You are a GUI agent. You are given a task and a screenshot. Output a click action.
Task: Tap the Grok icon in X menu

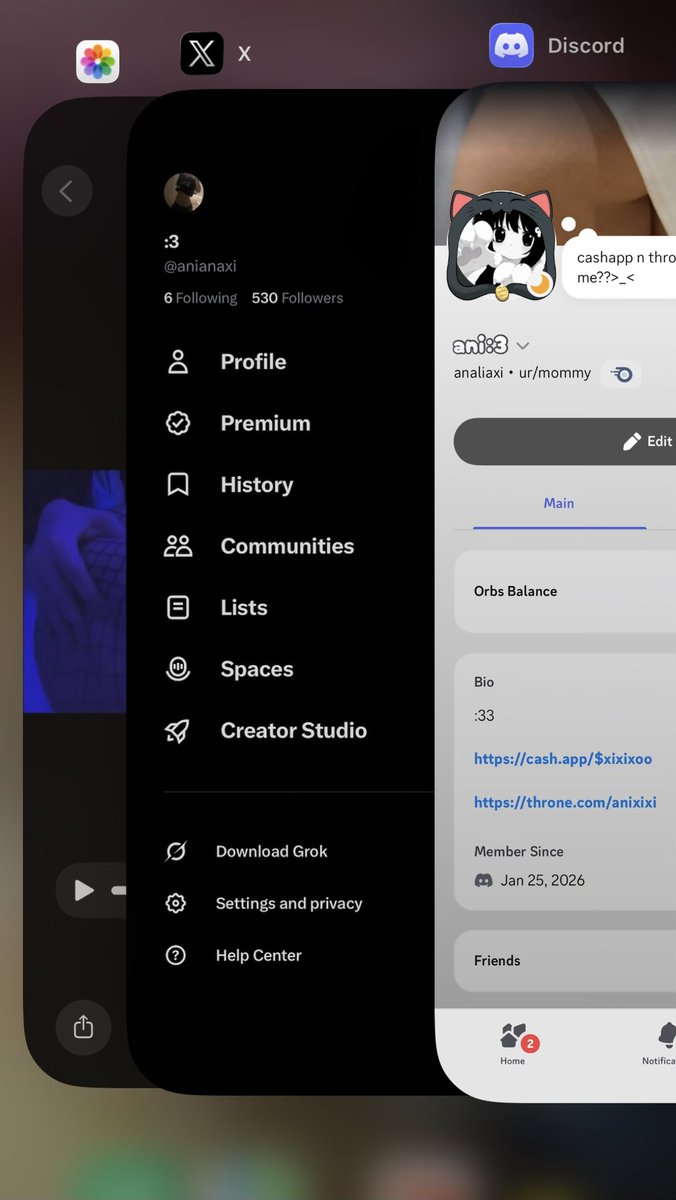click(176, 851)
